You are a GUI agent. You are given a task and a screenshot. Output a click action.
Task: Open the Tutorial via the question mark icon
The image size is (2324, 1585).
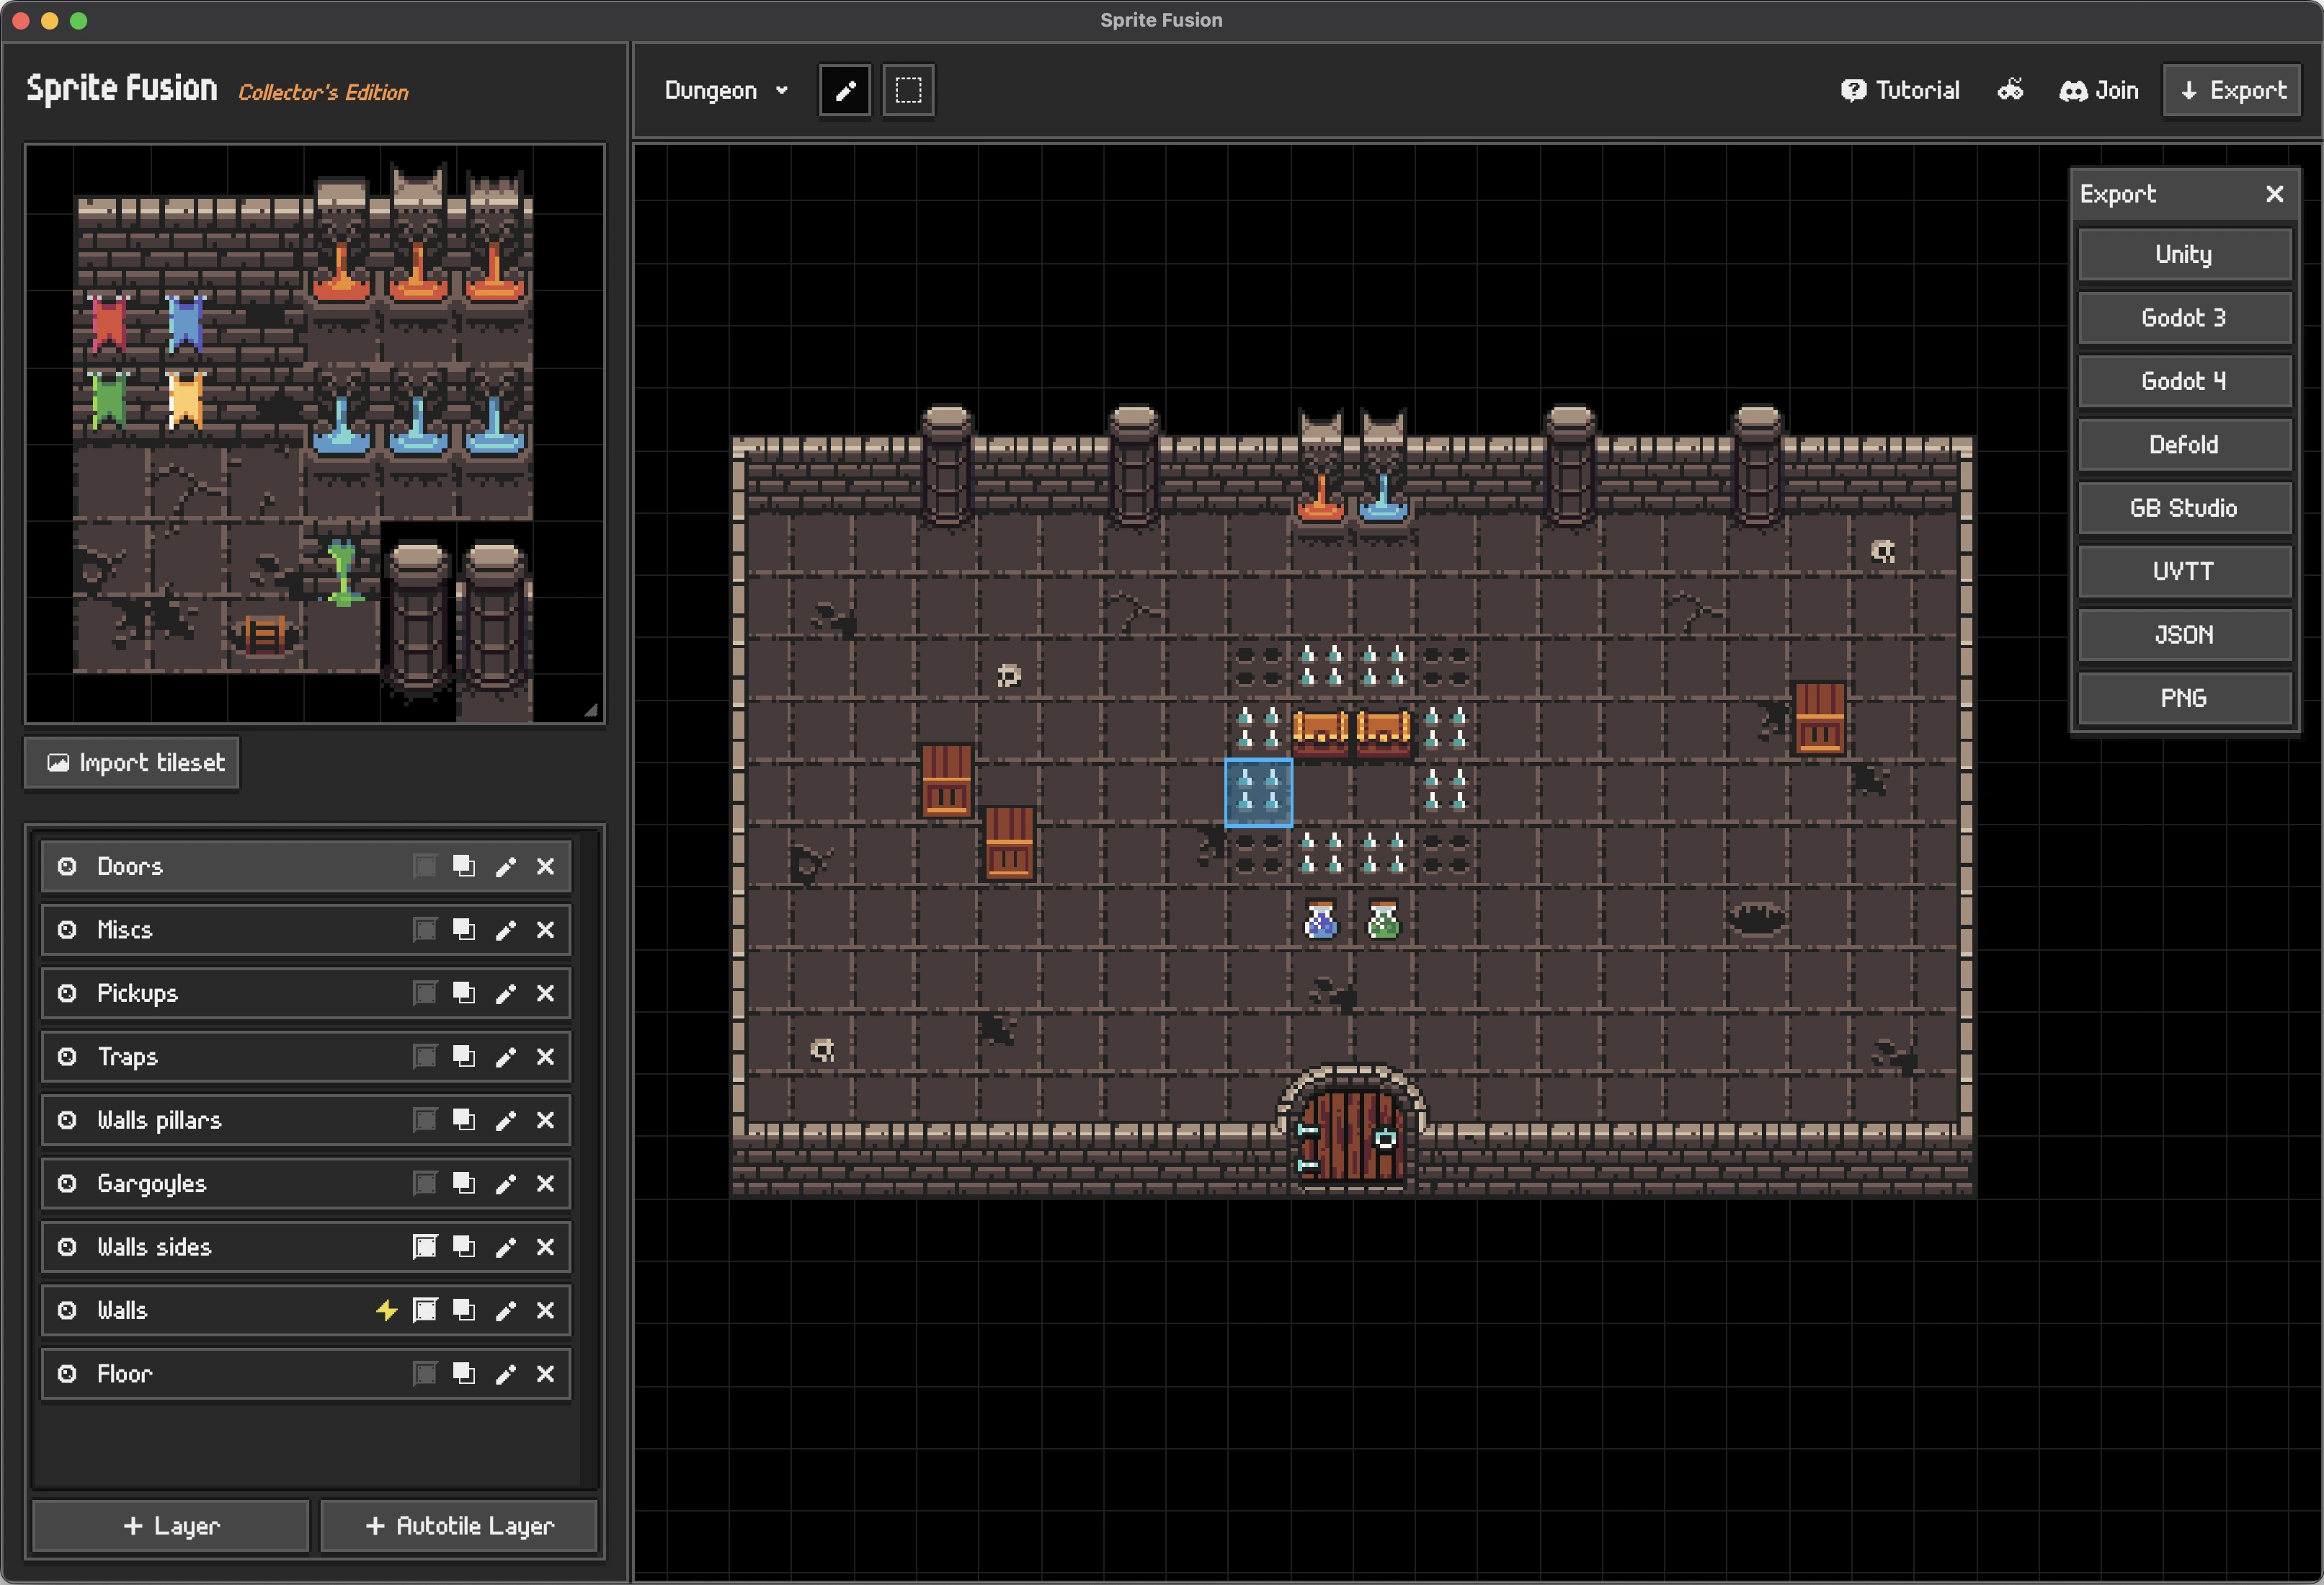point(1855,89)
